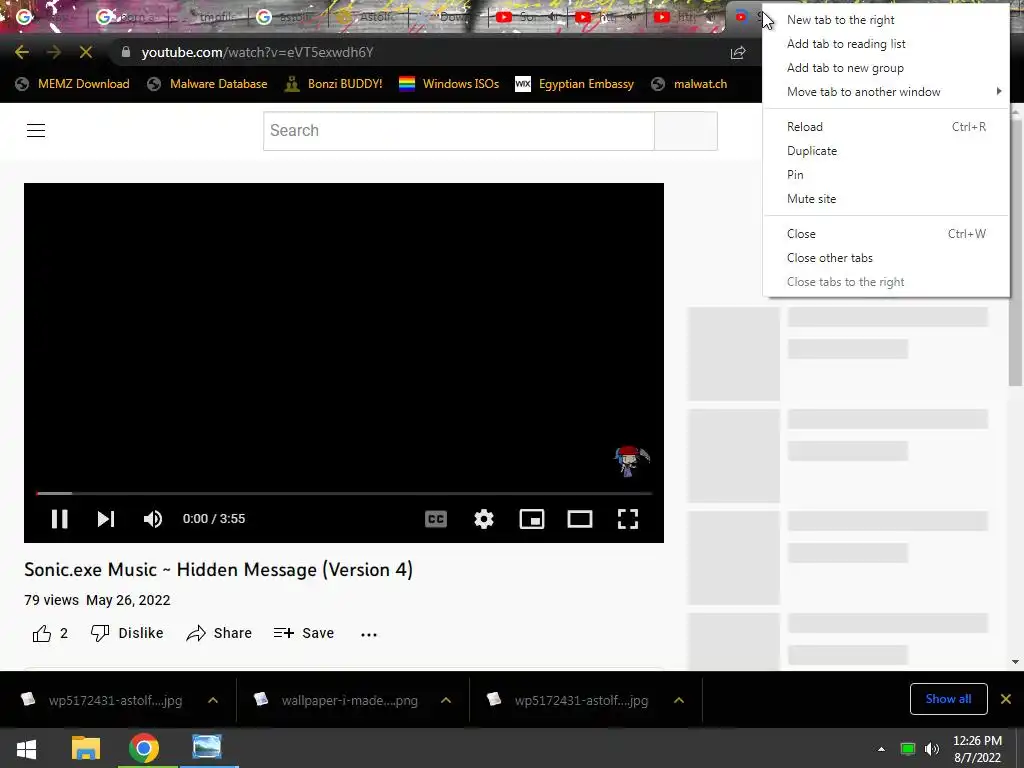Go forward in browser history

[54, 52]
